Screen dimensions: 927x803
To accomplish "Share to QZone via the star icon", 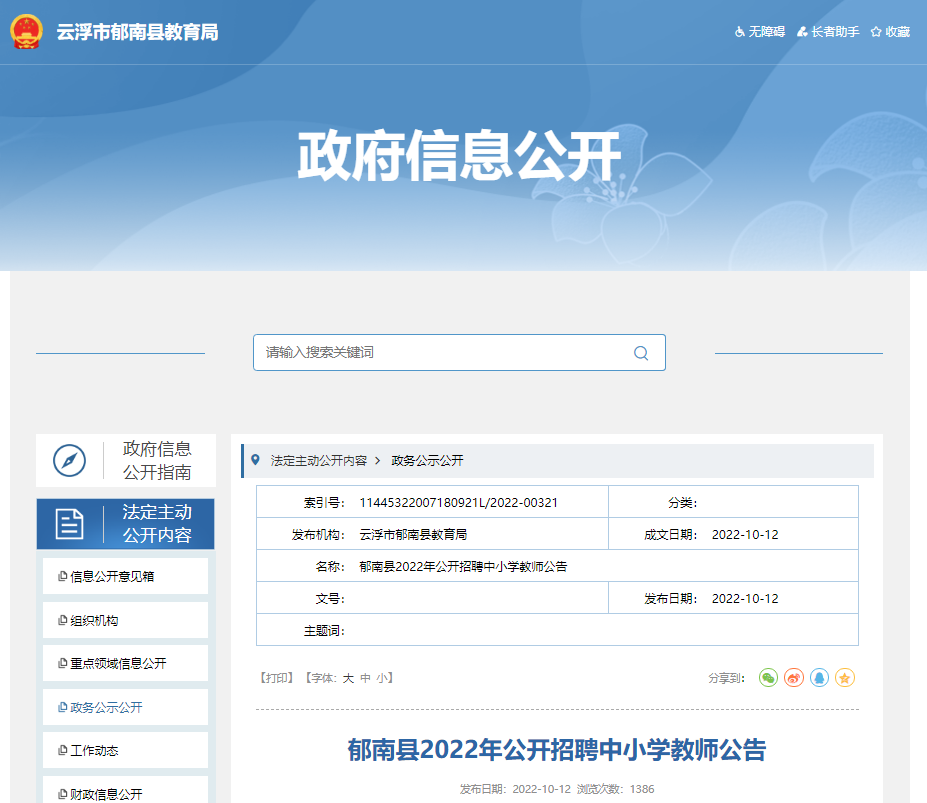I will [845, 678].
